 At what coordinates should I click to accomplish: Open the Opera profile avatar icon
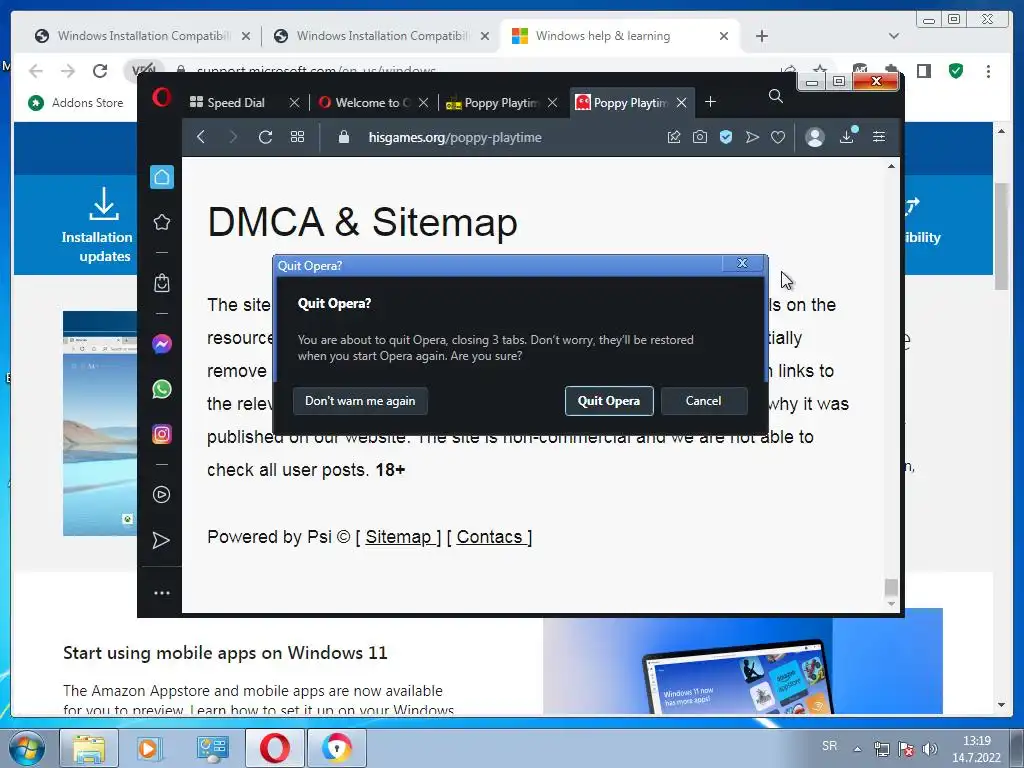[814, 136]
